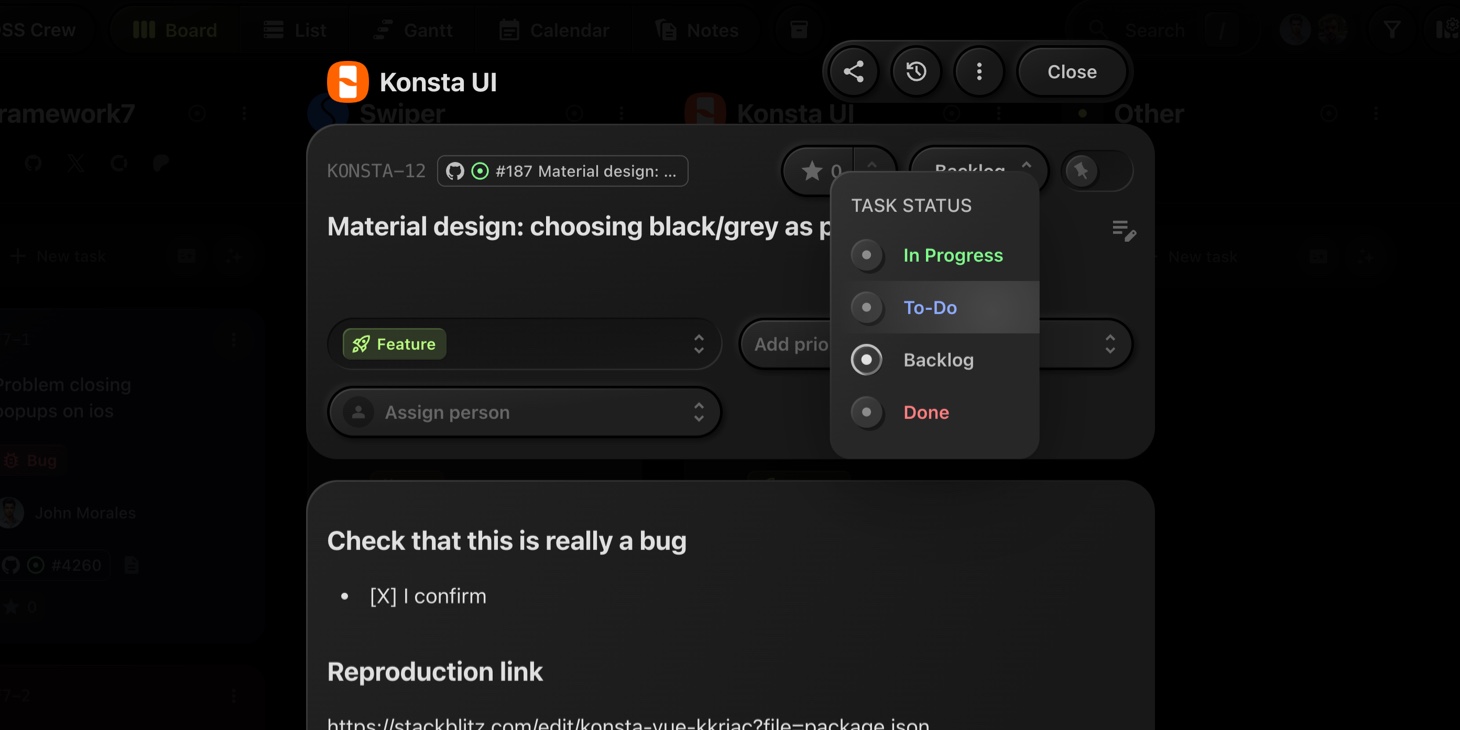1460x730 pixels.
Task: Click the star votes button
Action: pos(819,171)
